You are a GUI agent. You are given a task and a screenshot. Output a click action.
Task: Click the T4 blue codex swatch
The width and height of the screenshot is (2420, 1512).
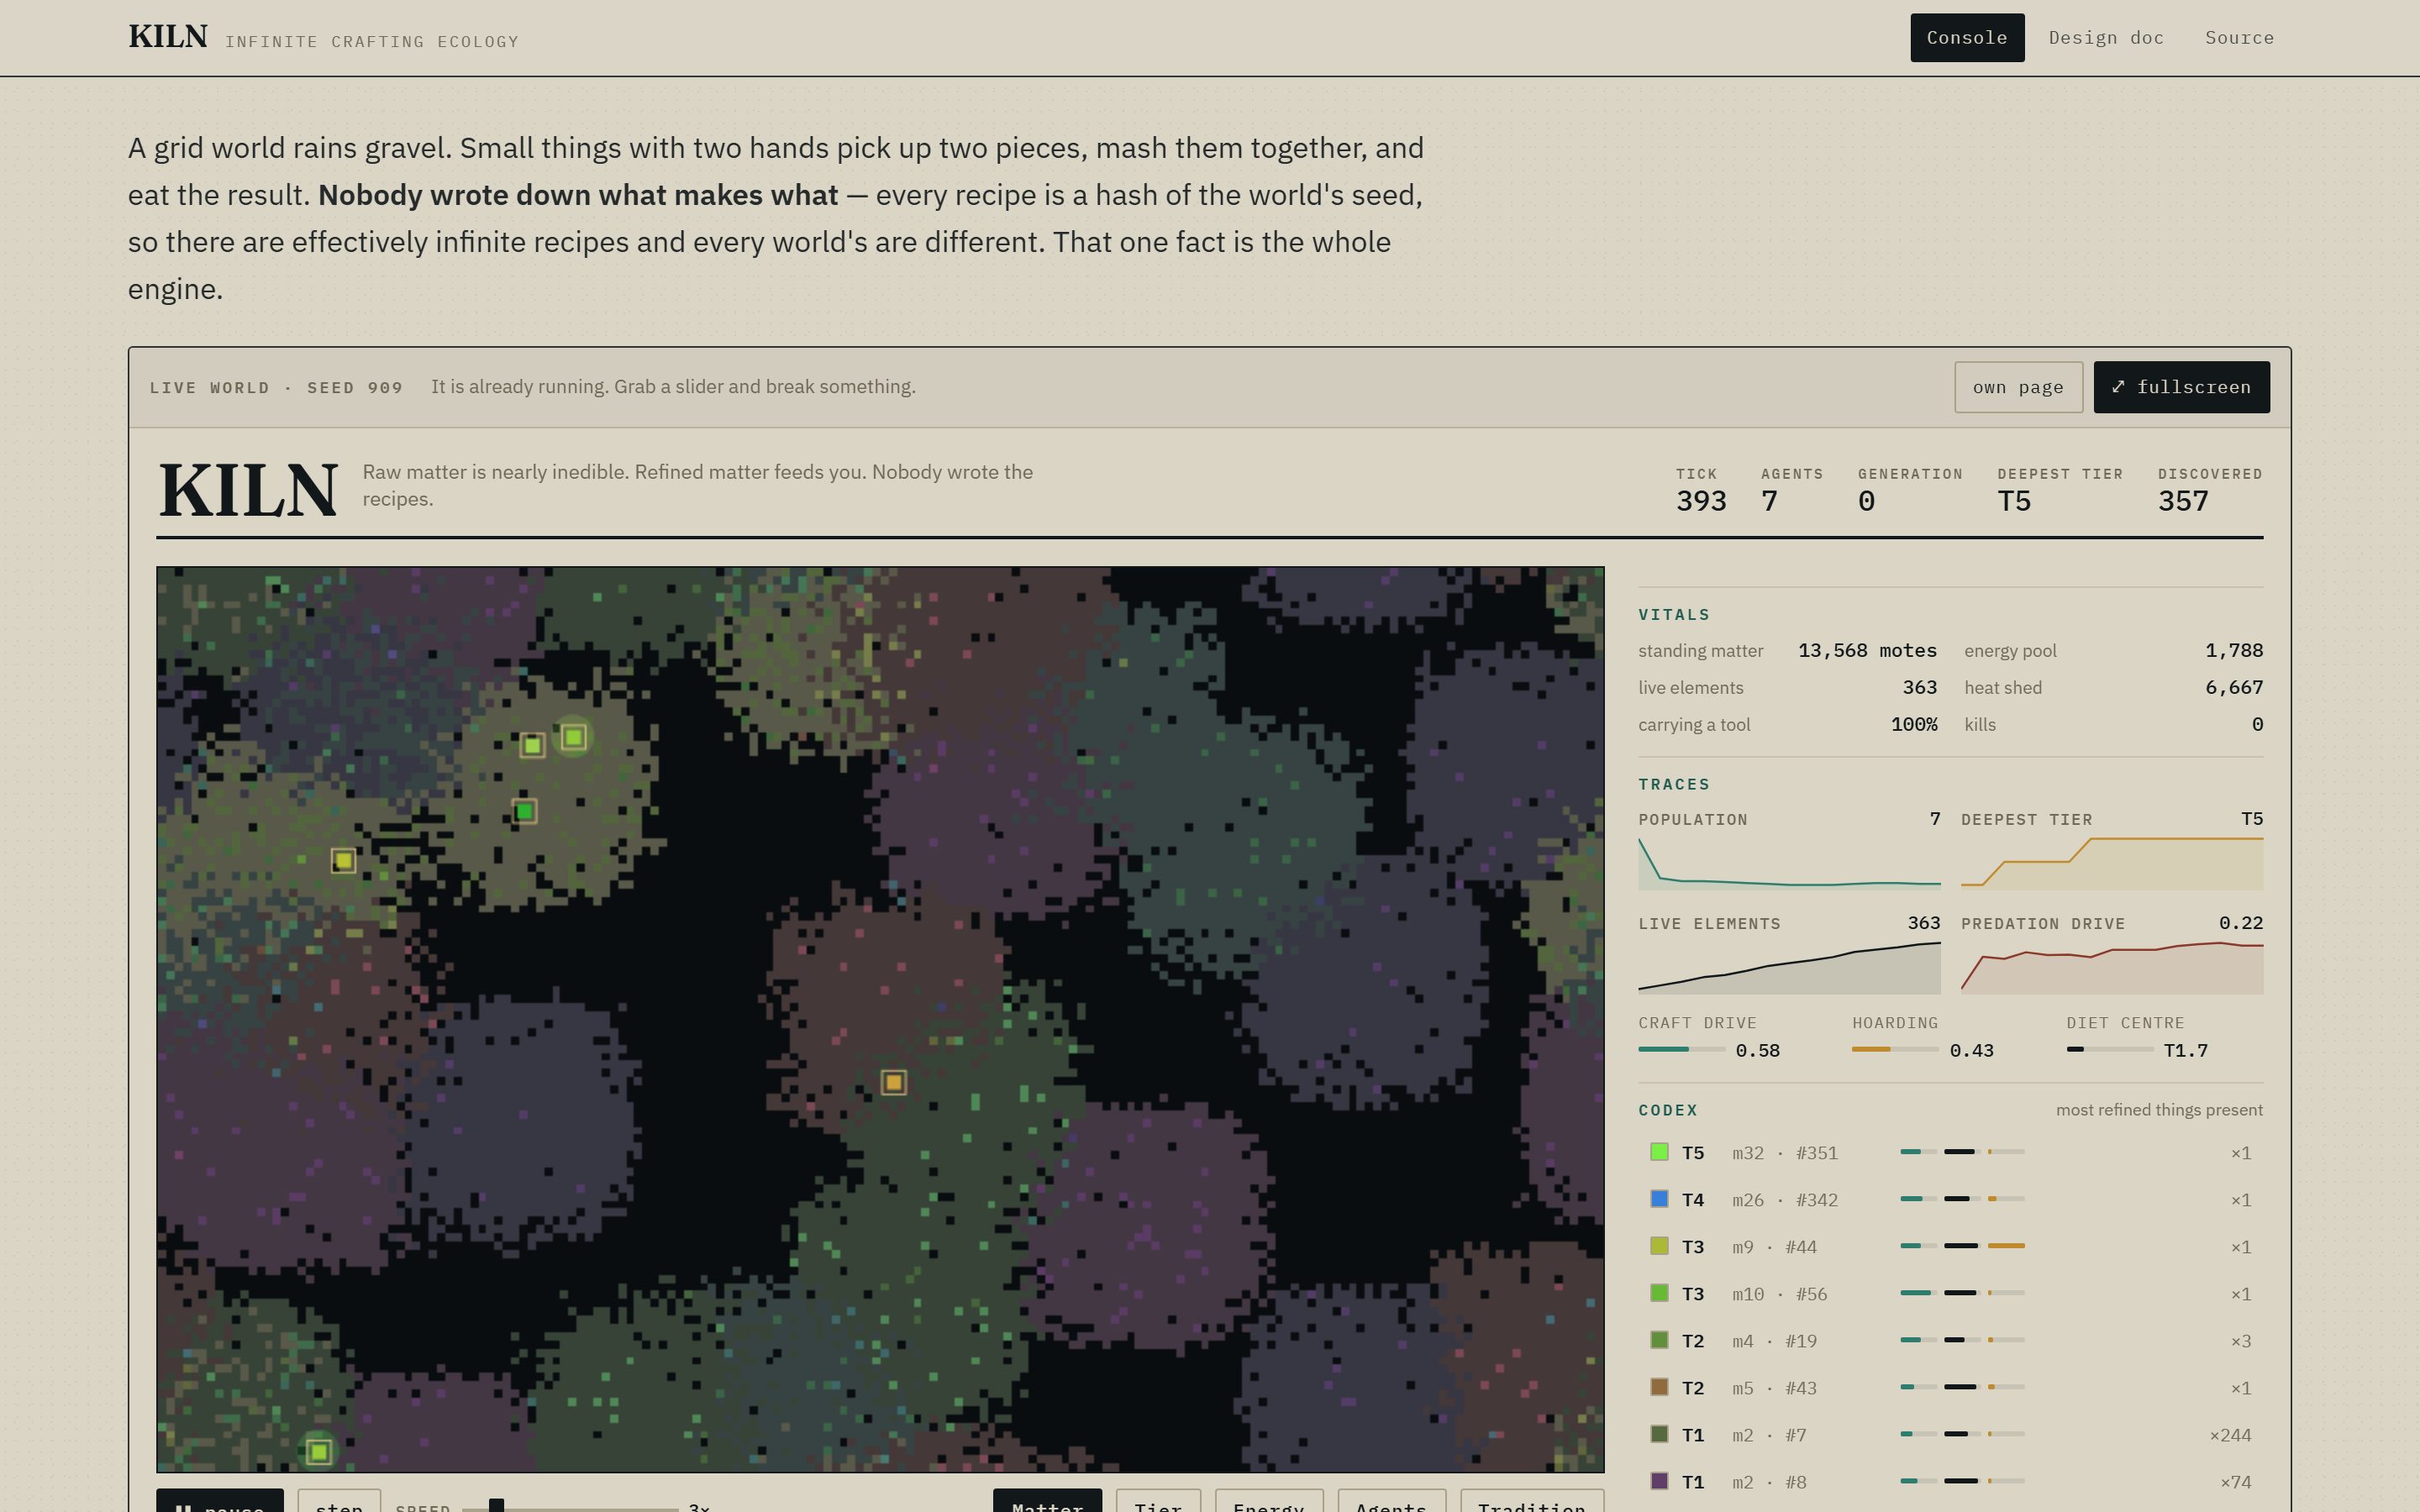1659,1199
